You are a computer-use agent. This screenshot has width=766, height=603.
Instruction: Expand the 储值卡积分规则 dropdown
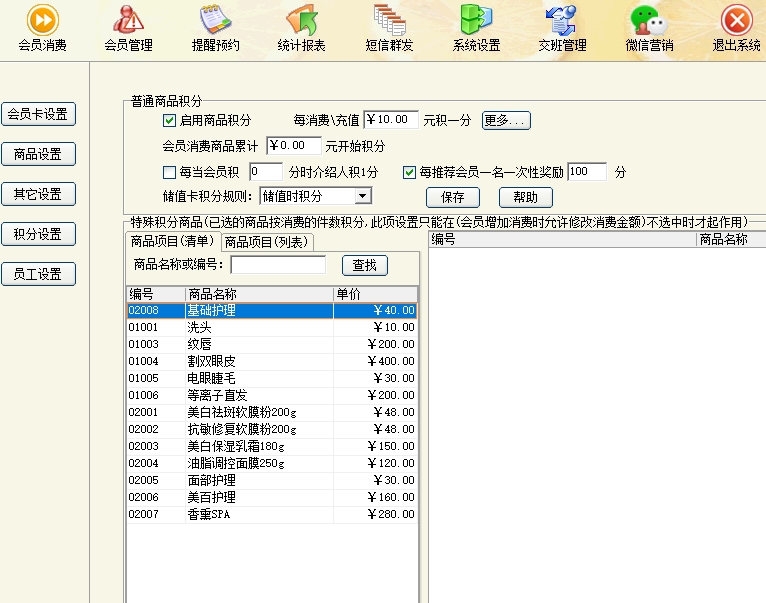coord(362,196)
